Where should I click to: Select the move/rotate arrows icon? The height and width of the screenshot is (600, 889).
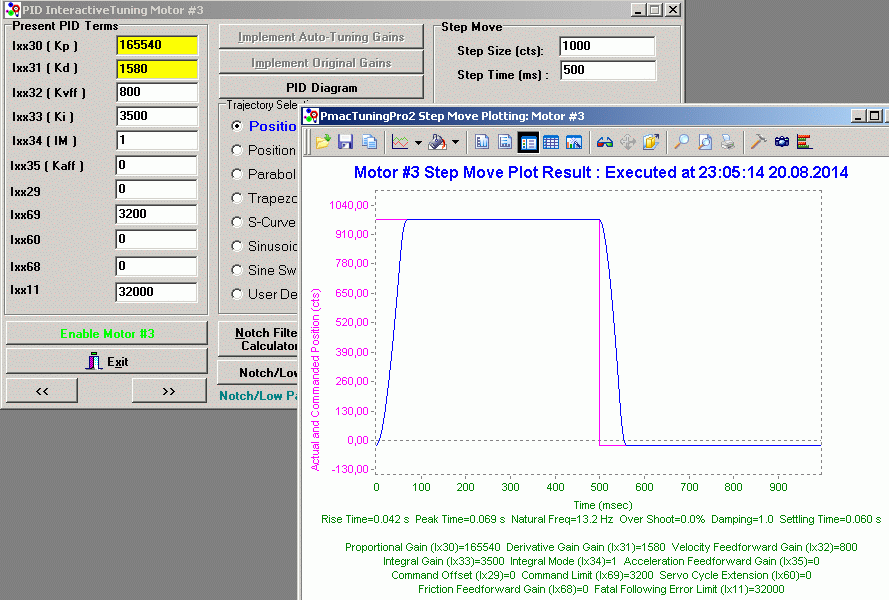[628, 142]
